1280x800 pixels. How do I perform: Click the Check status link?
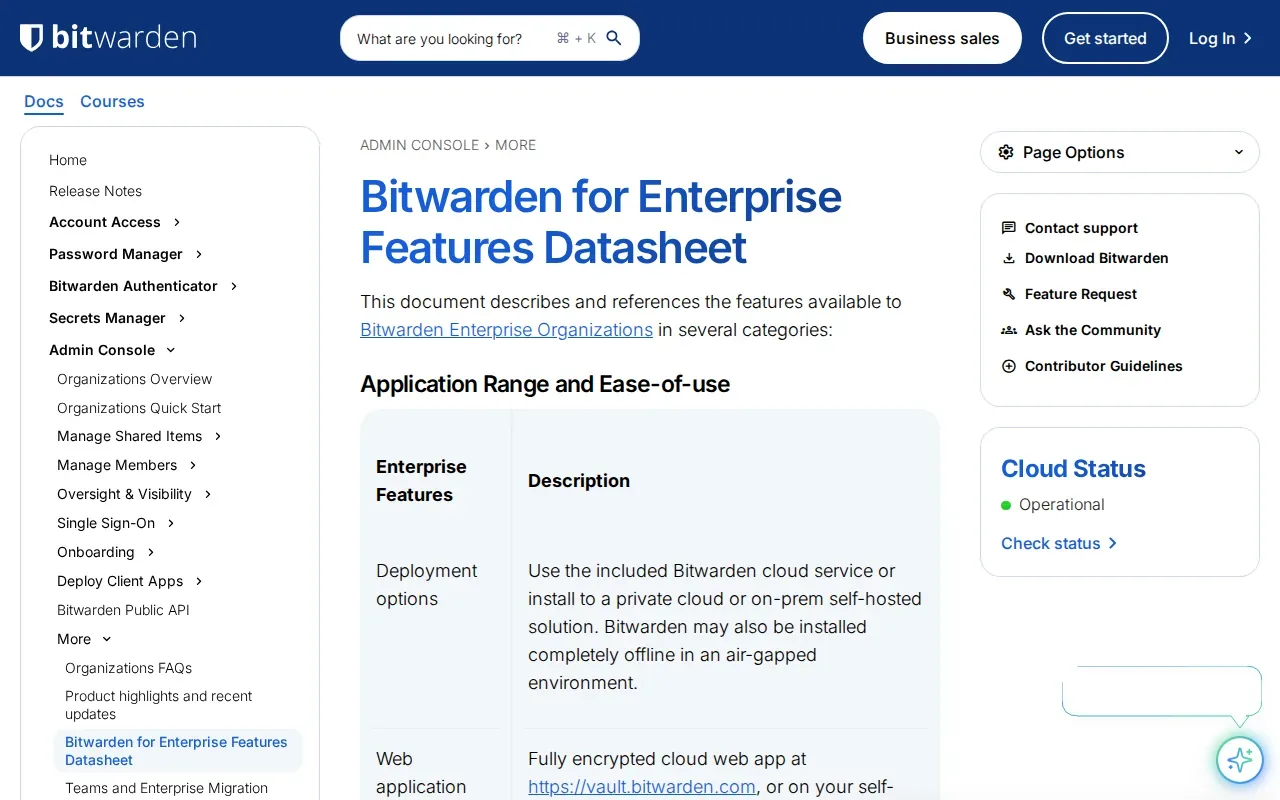click(x=1059, y=543)
